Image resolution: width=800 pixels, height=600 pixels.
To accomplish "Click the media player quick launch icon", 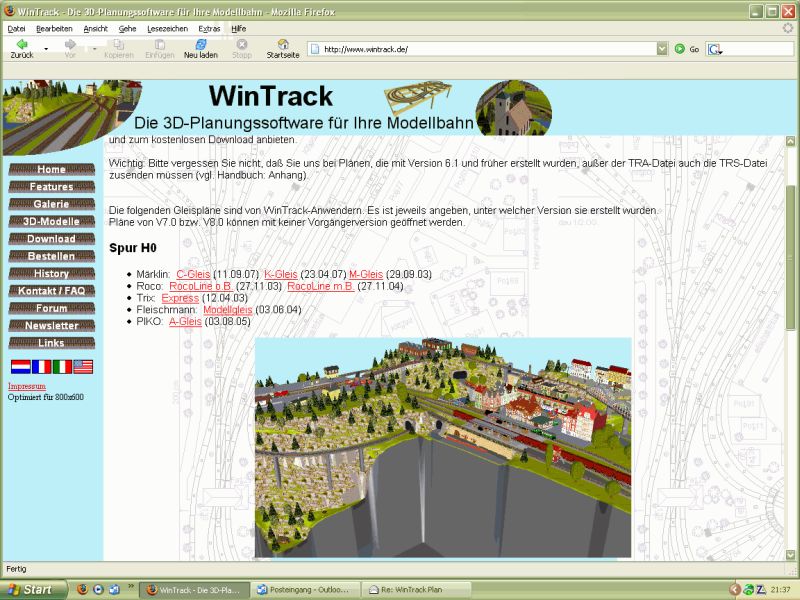I will point(98,589).
